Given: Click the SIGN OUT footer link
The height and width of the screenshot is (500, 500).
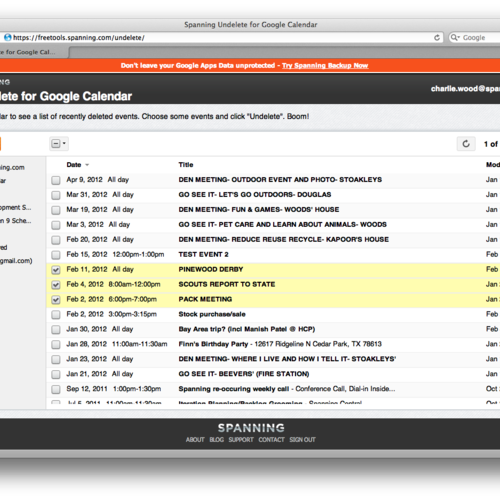Looking at the screenshot, I should point(302,440).
